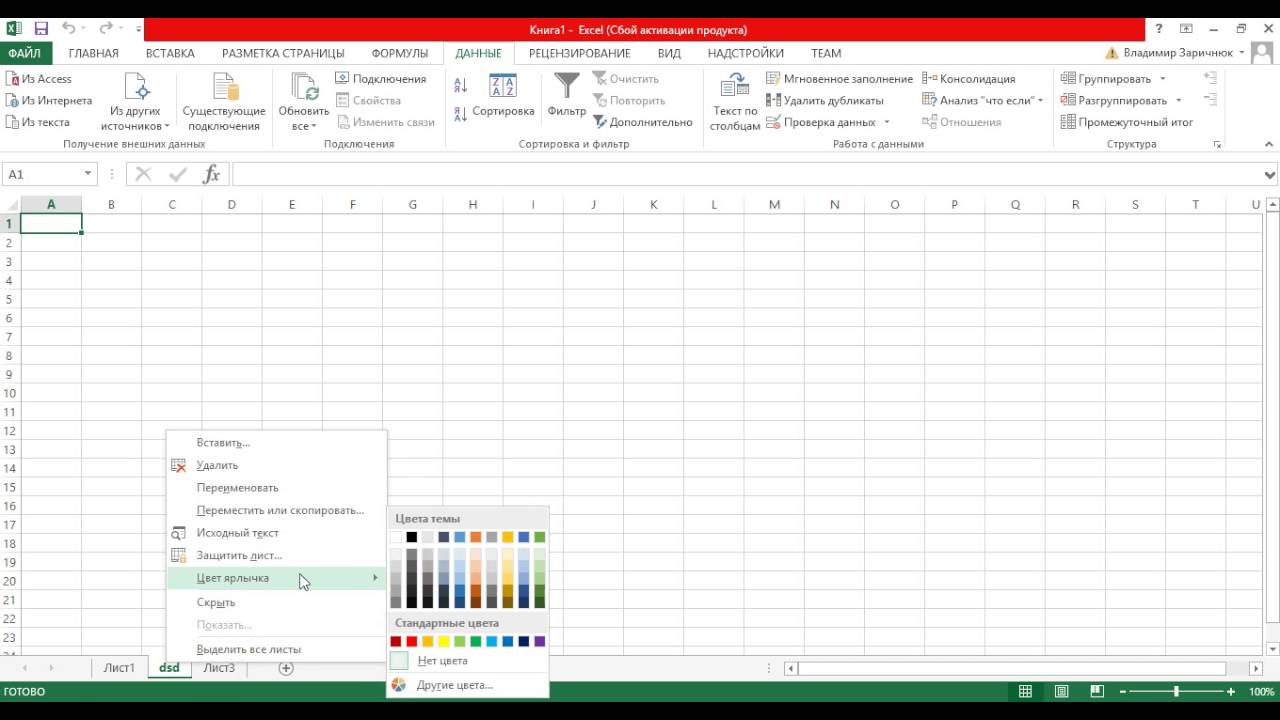This screenshot has height=720, width=1280.
Task: Import data via Из Access icon
Action: 12,79
